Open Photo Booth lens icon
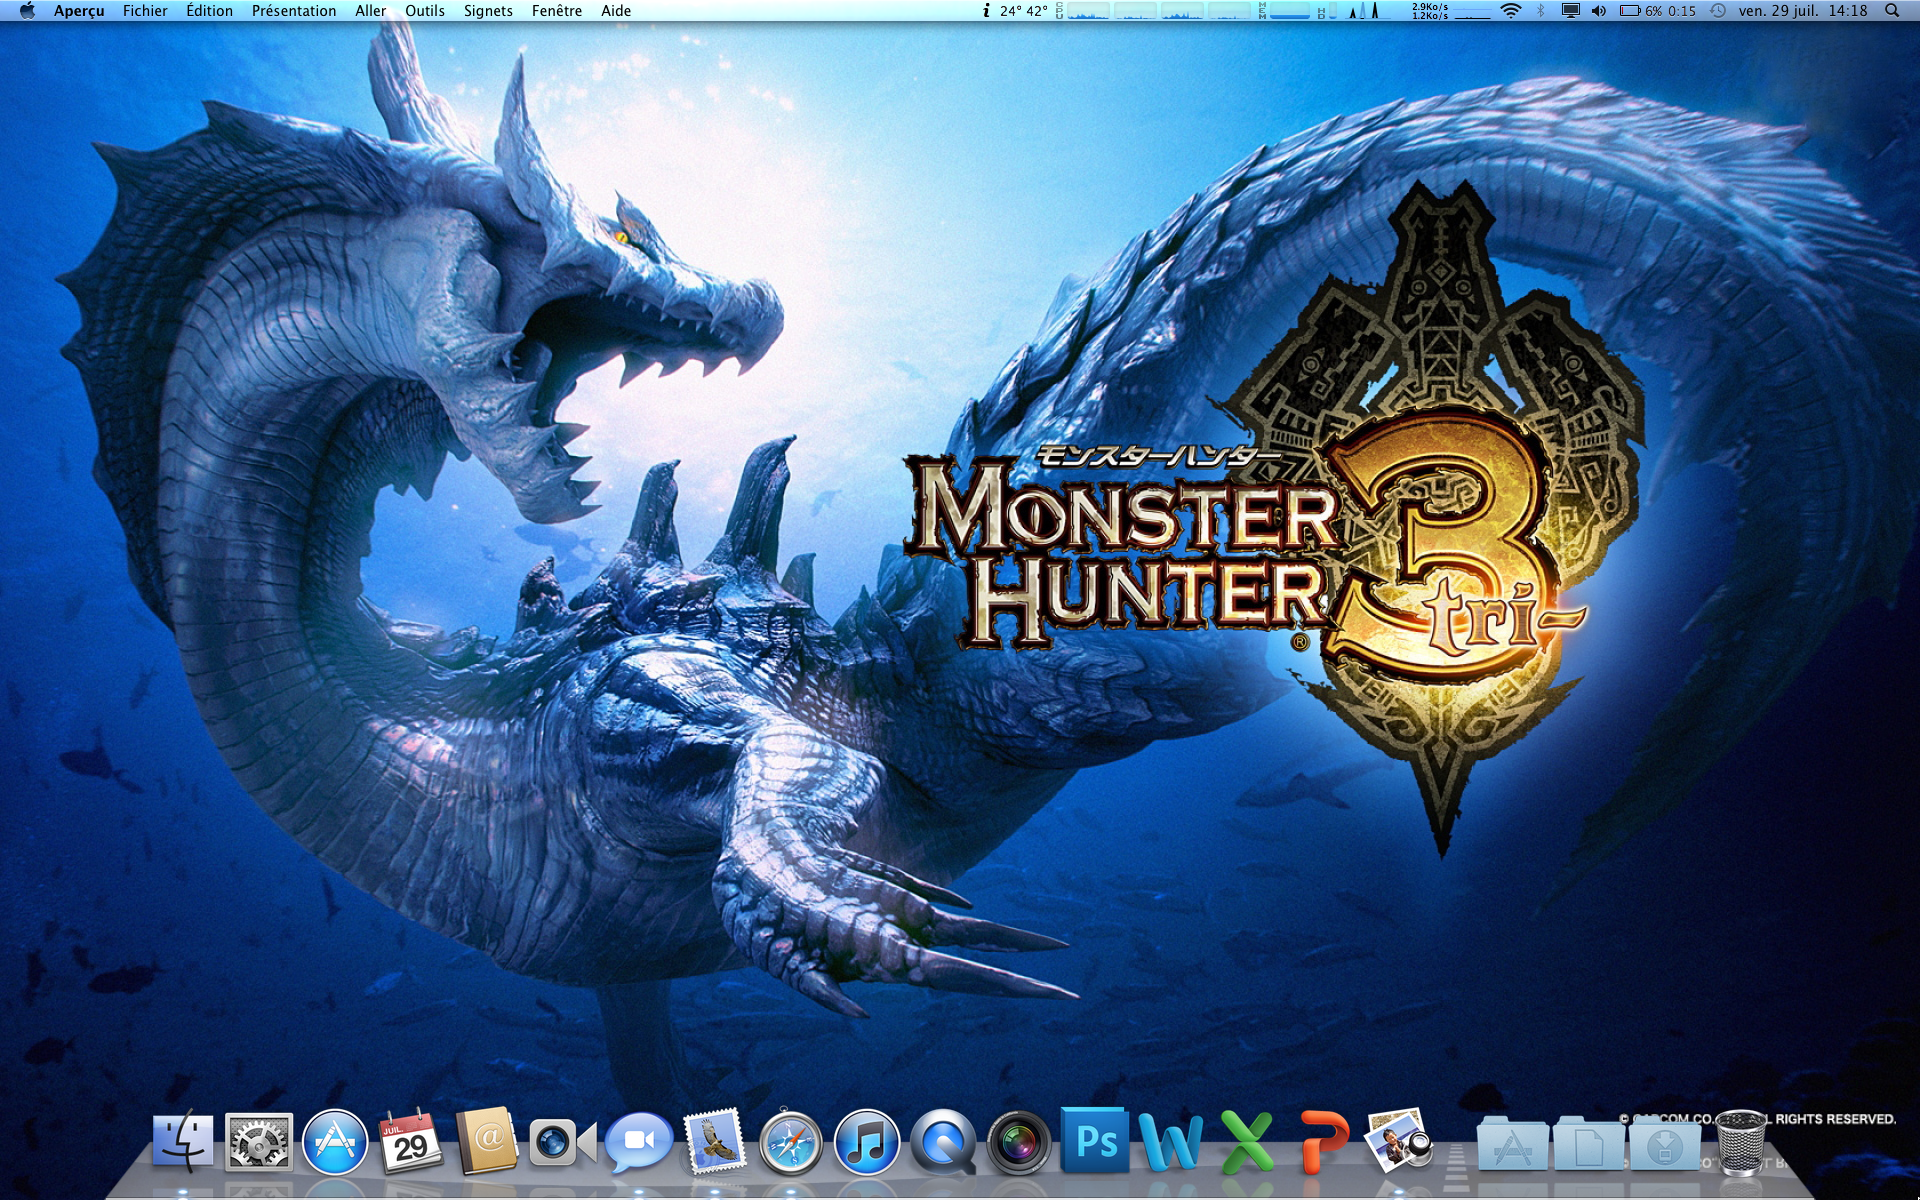 click(1019, 1141)
